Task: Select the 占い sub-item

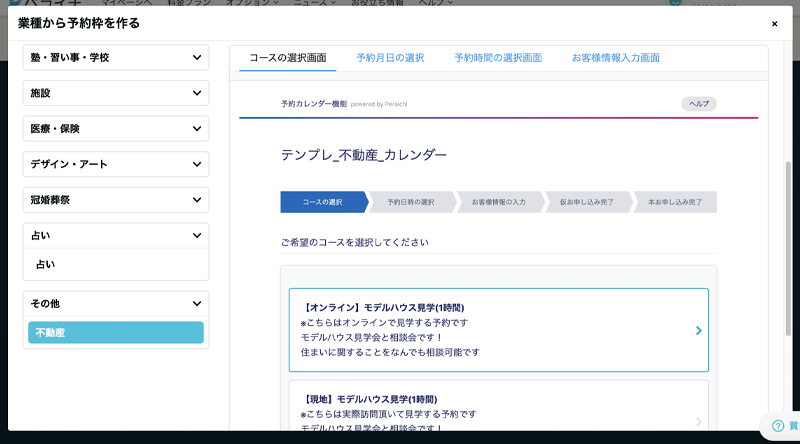Action: pyautogui.click(x=46, y=265)
